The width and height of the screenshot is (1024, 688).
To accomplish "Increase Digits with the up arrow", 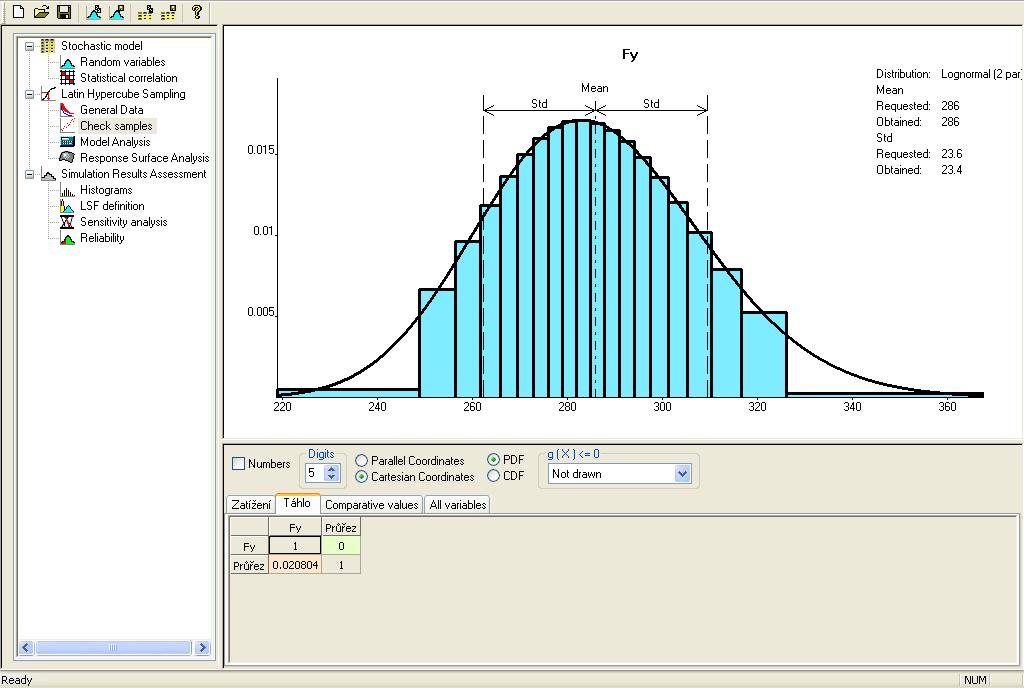I will pos(331,469).
